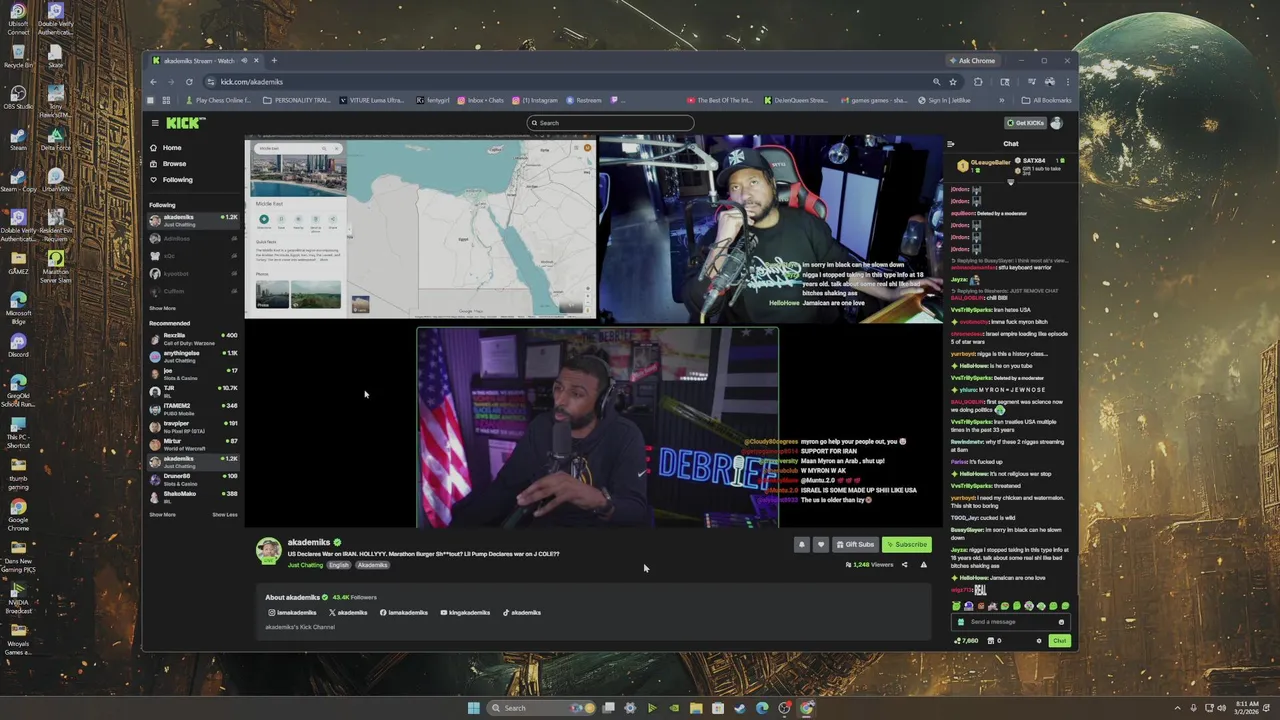
Task: Open OBS Studio desktop icon
Action: click(18, 97)
